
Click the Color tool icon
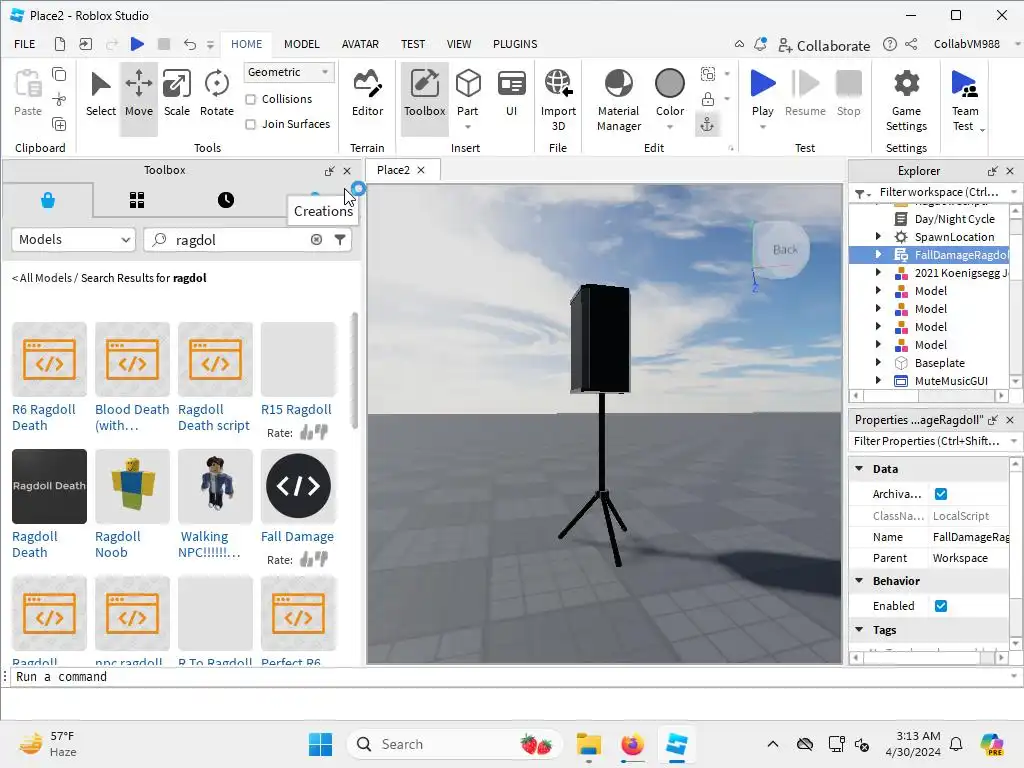(x=670, y=85)
